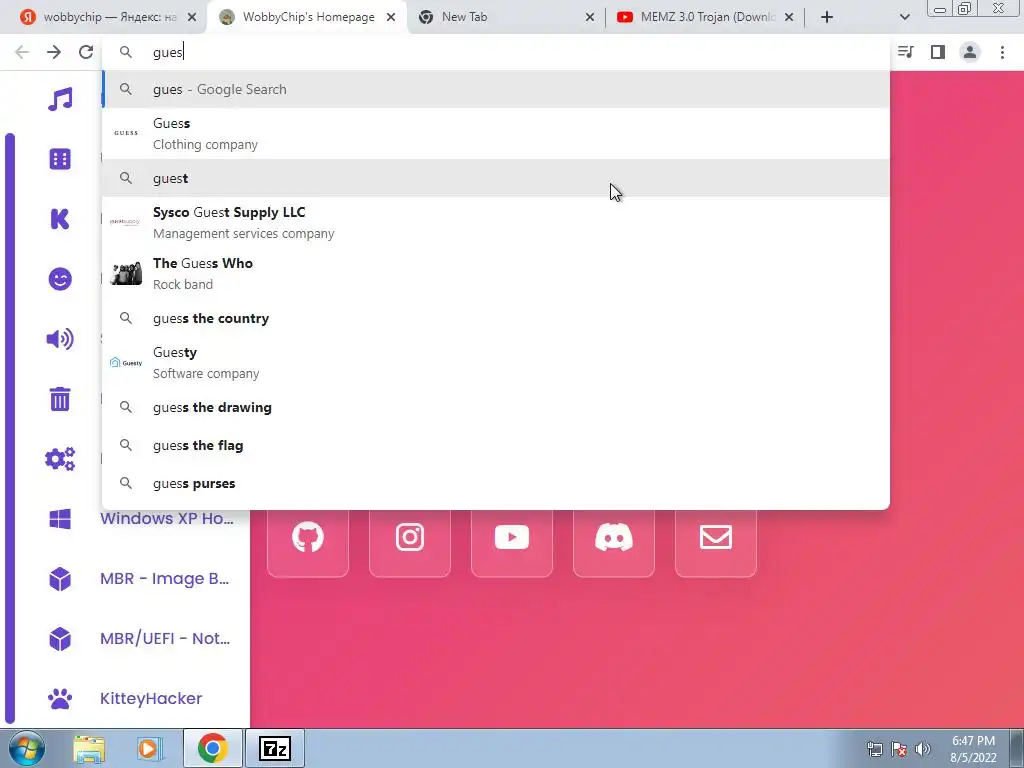
Task: Select The Guess Who Rock band suggestion
Action: pyautogui.click(x=496, y=274)
